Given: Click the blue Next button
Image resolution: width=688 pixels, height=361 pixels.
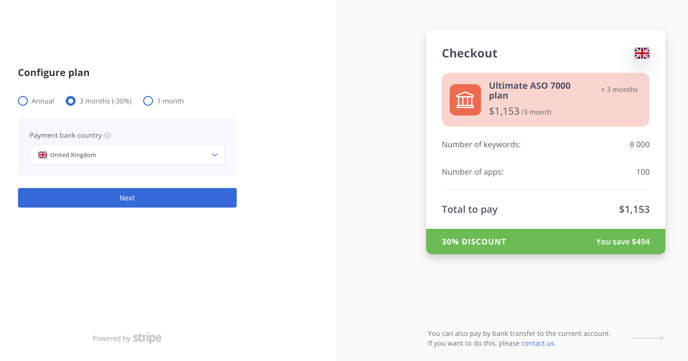Looking at the screenshot, I should tap(127, 198).
